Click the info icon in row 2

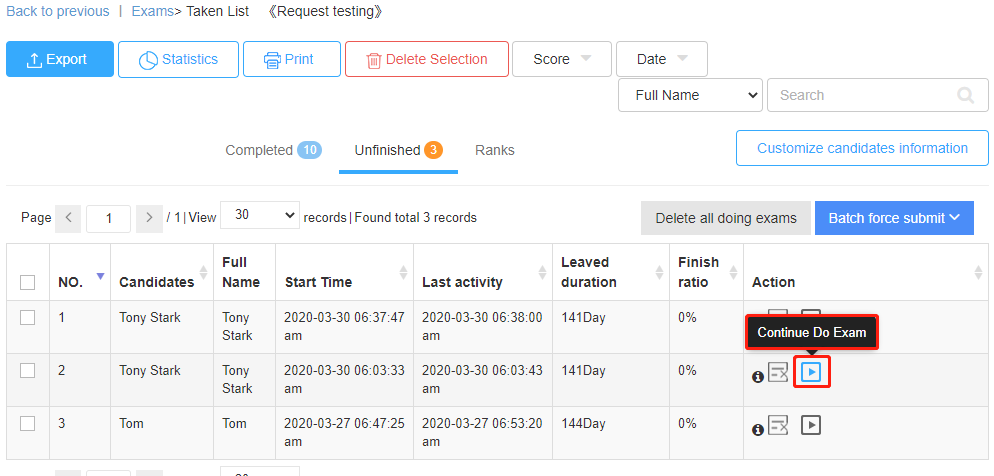[x=758, y=377]
